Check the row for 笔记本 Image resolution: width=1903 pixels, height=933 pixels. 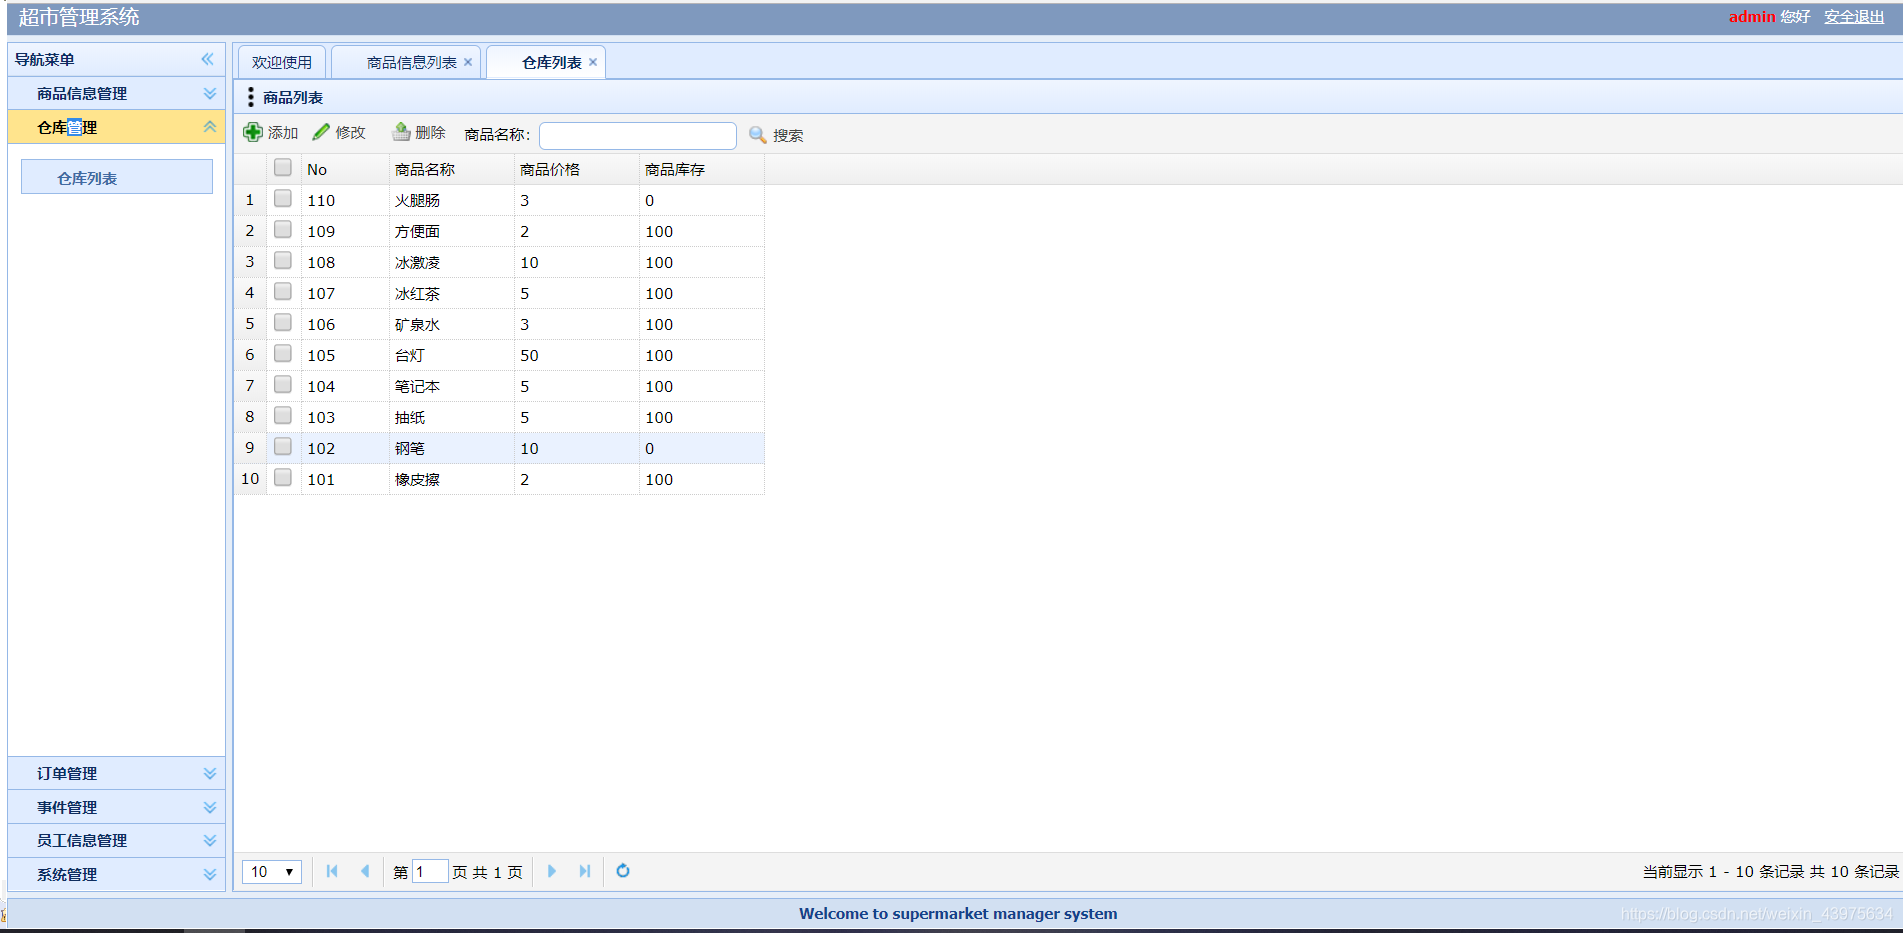(x=283, y=385)
